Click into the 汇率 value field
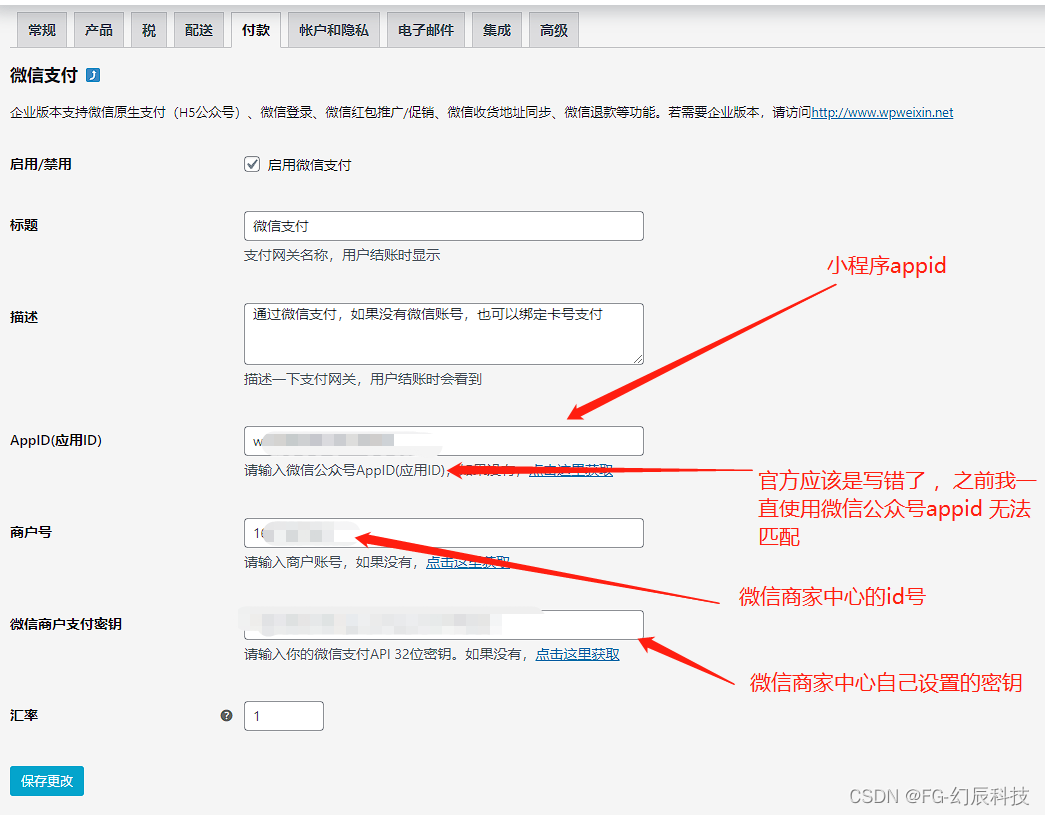The height and width of the screenshot is (815, 1045). [x=284, y=716]
